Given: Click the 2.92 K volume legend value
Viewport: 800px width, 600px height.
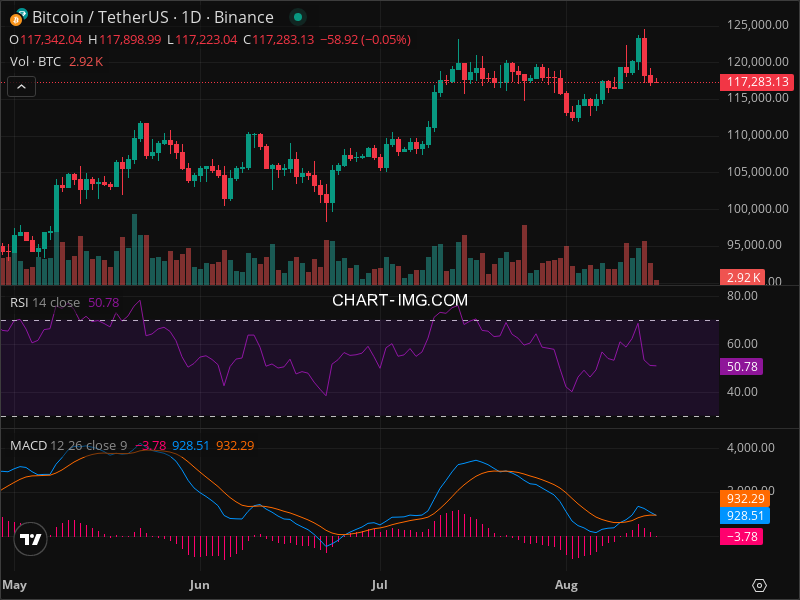Looking at the screenshot, I should pos(86,62).
